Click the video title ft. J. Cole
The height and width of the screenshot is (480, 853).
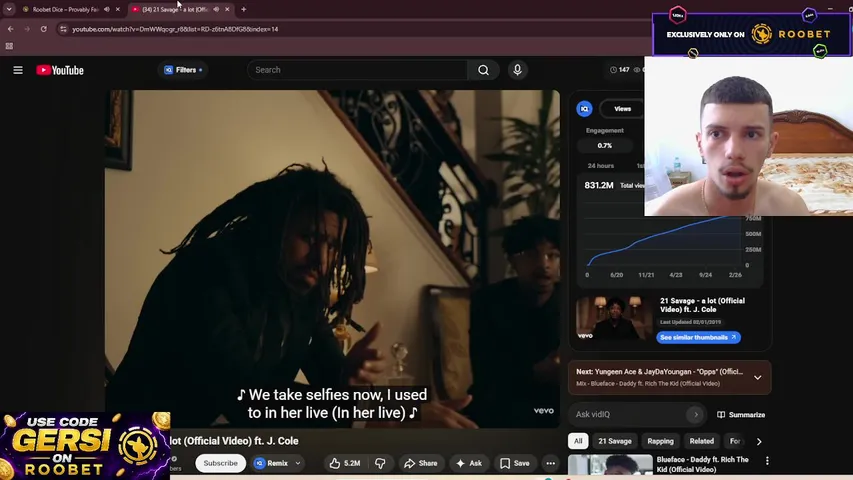tap(234, 441)
